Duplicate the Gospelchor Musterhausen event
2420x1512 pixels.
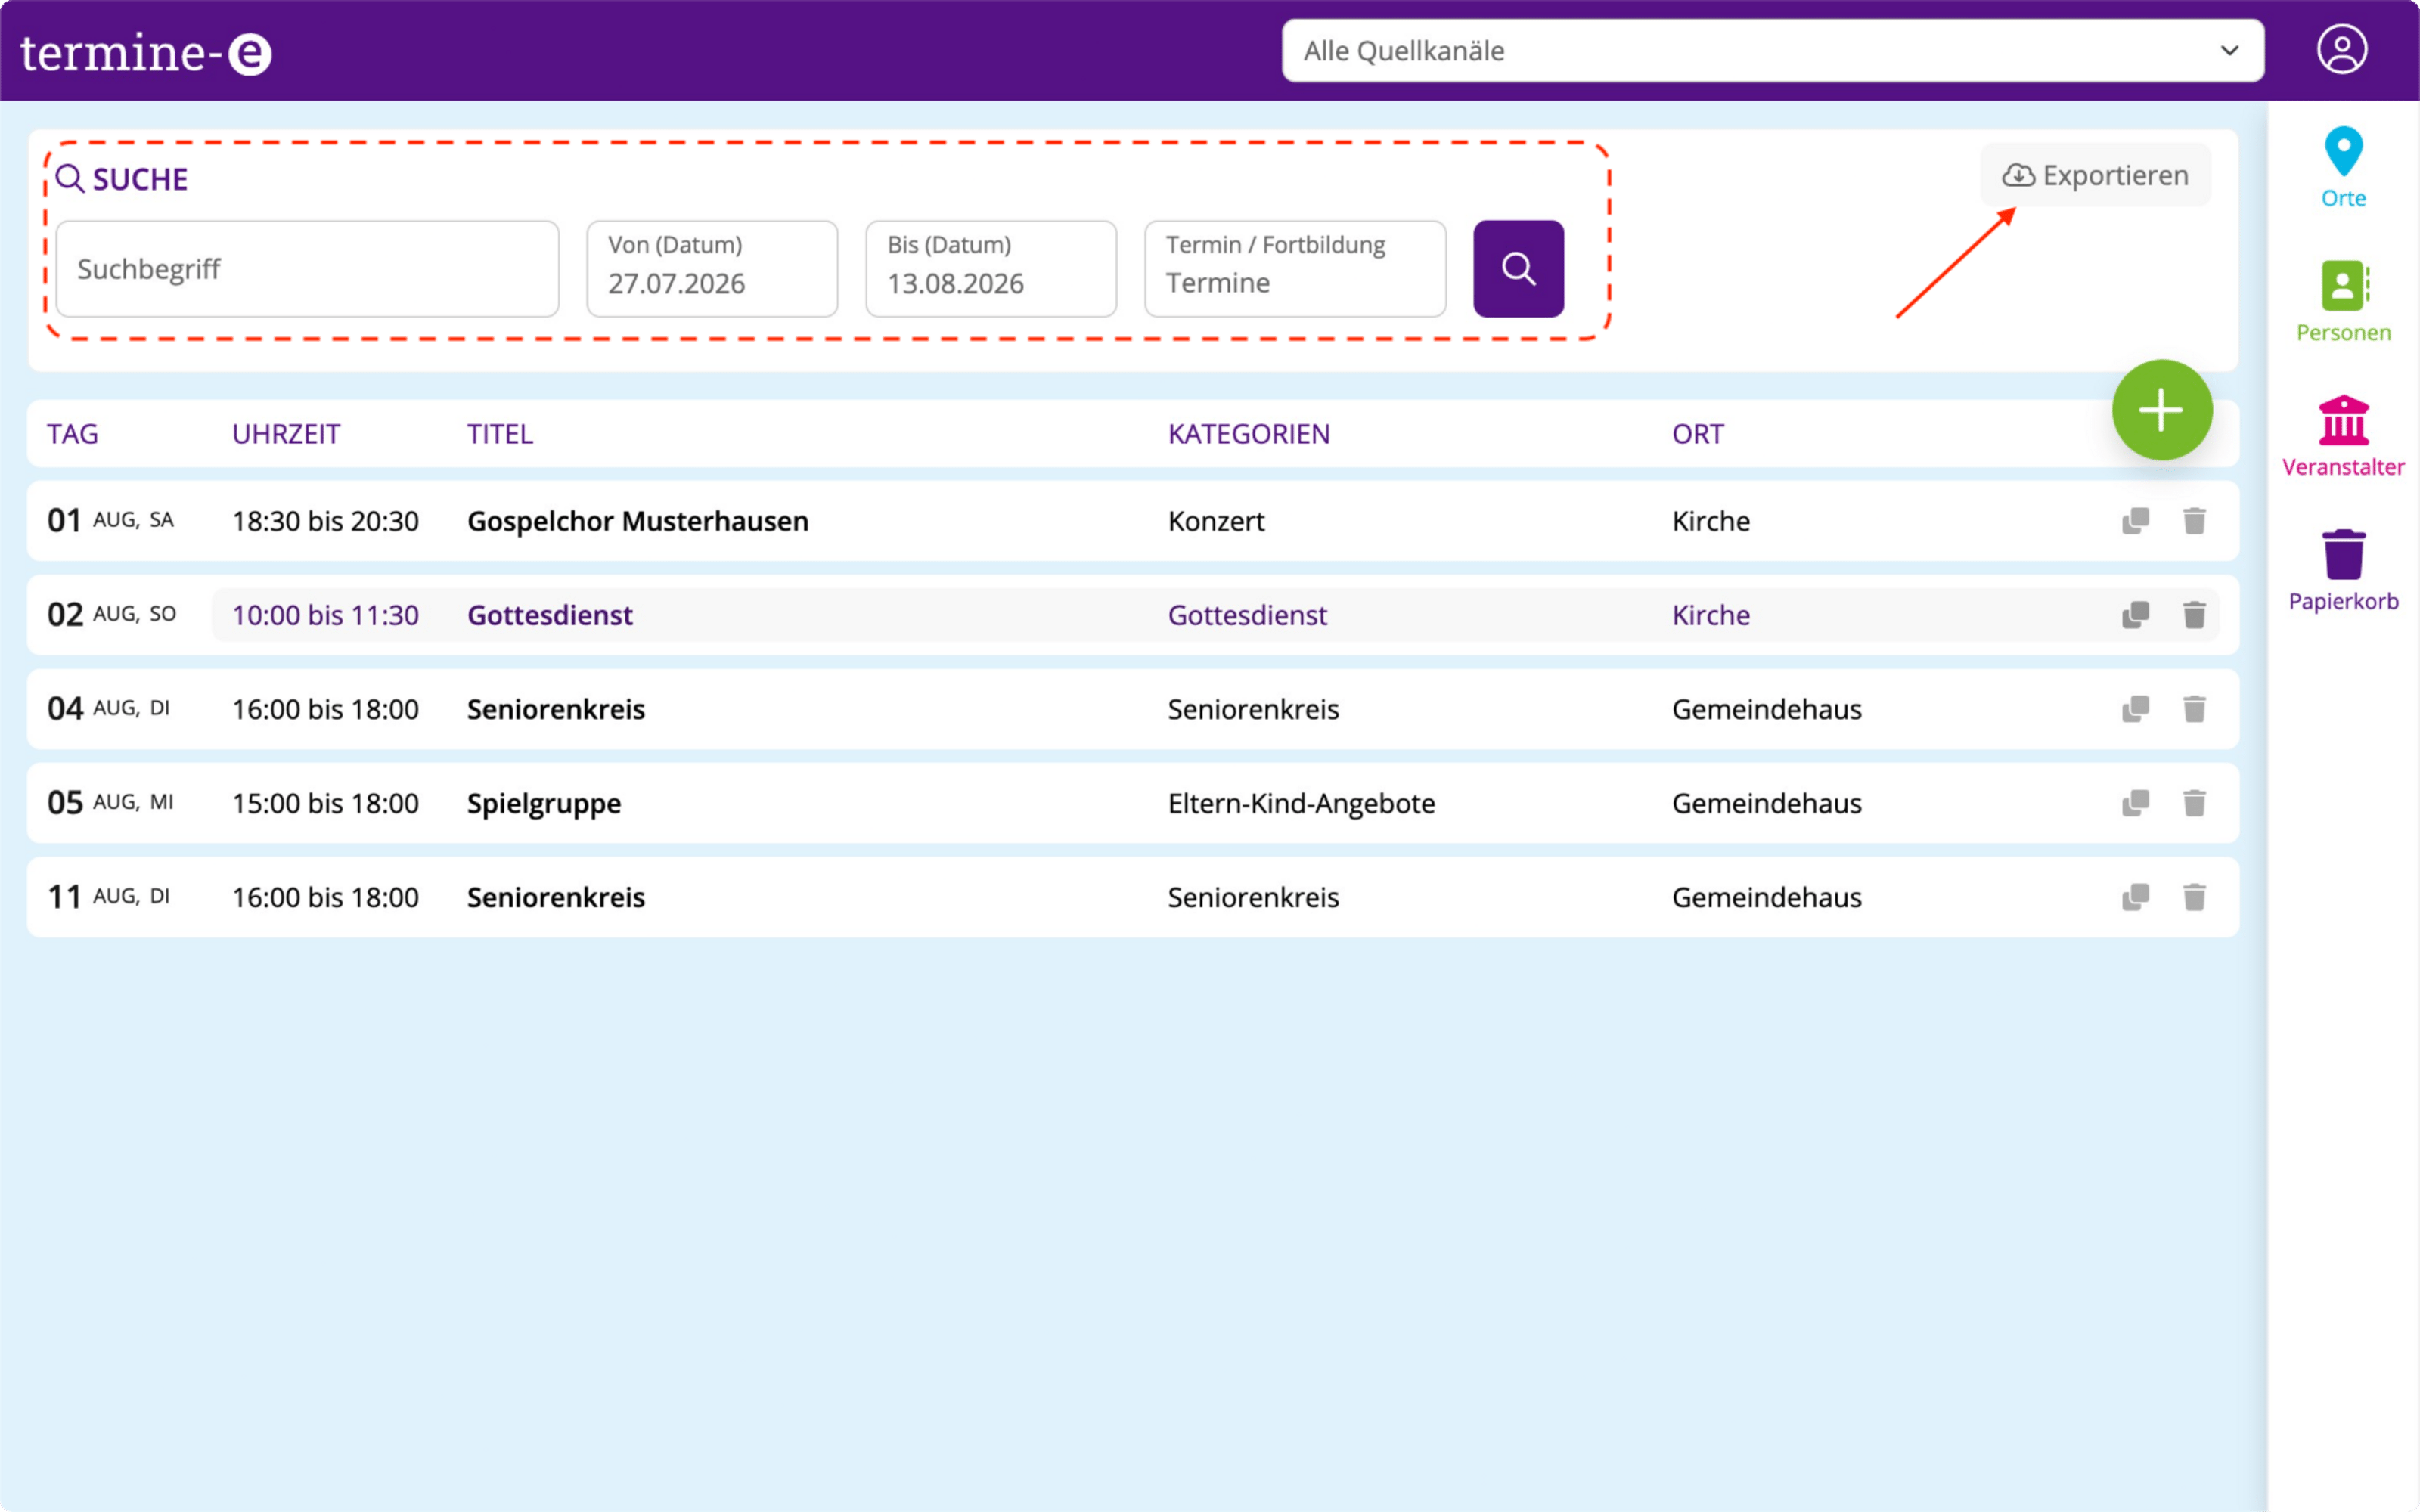coord(2135,521)
